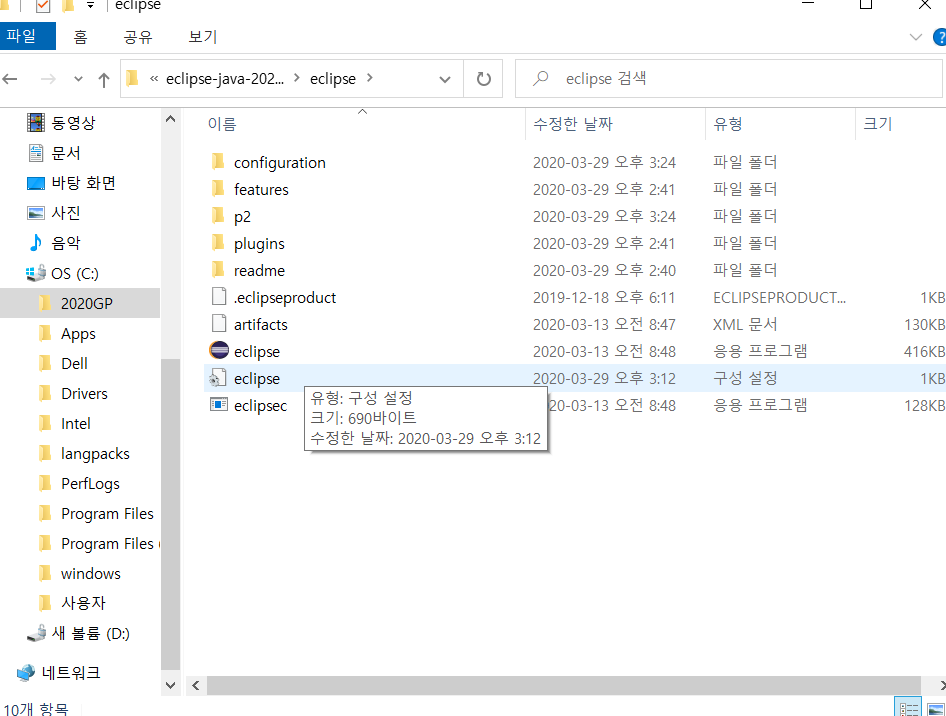Viewport: 946px width, 716px height.
Task: Switch to large icons view layout
Action: pyautogui.click(x=936, y=709)
